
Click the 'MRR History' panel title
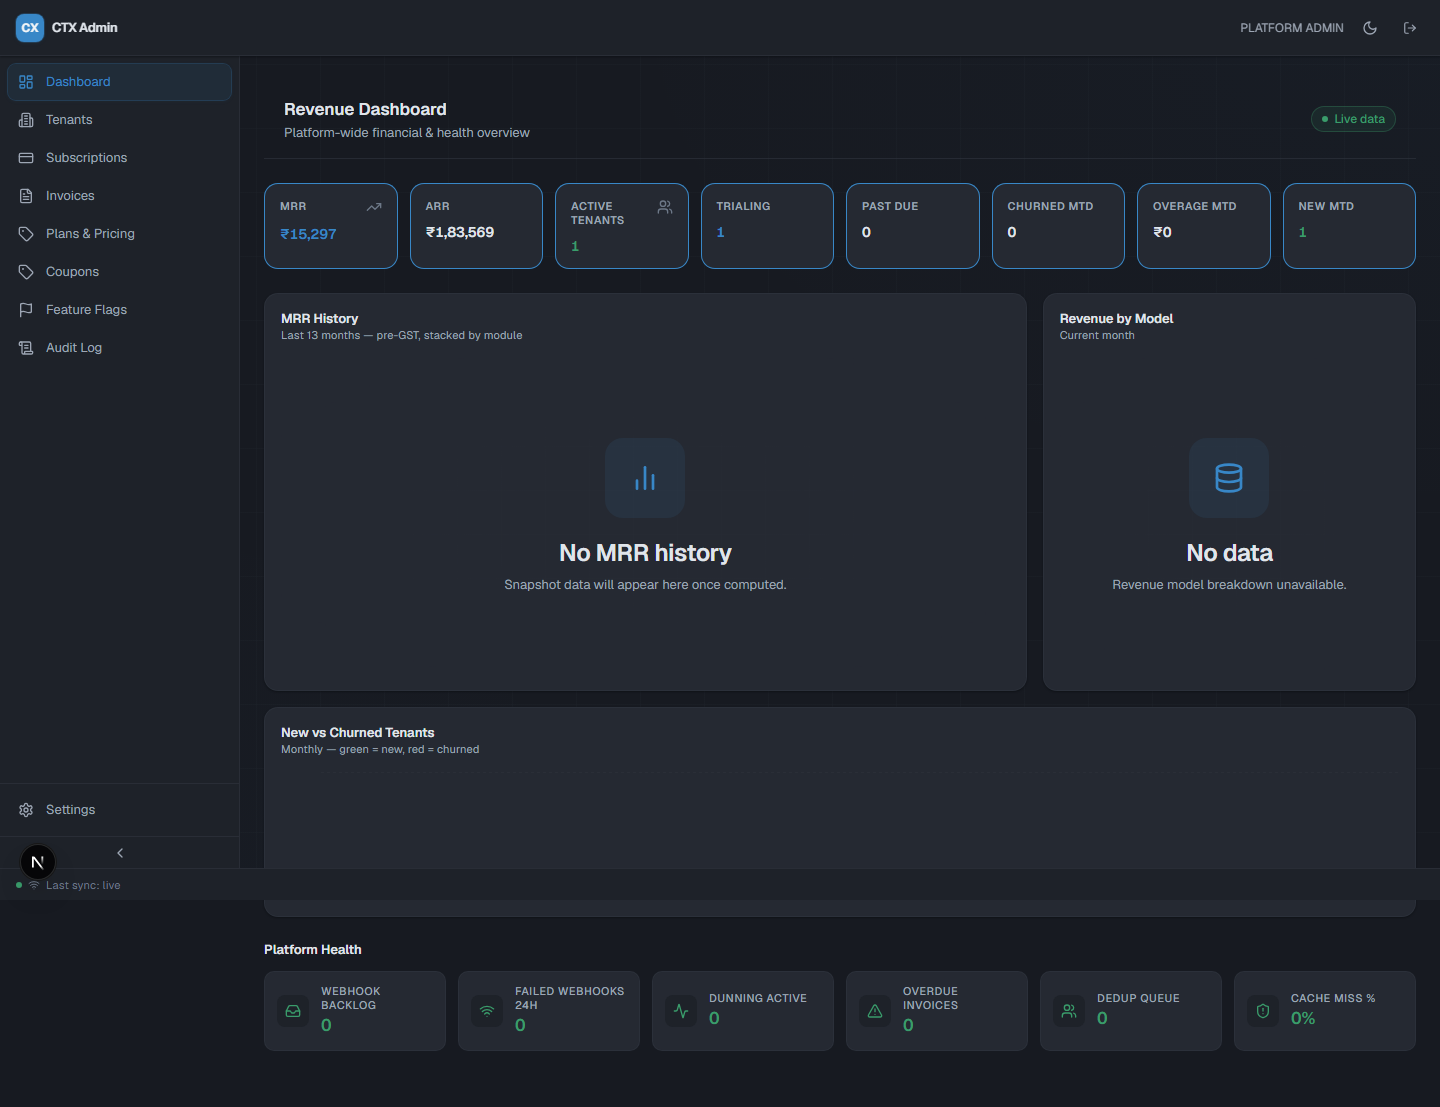pos(319,319)
